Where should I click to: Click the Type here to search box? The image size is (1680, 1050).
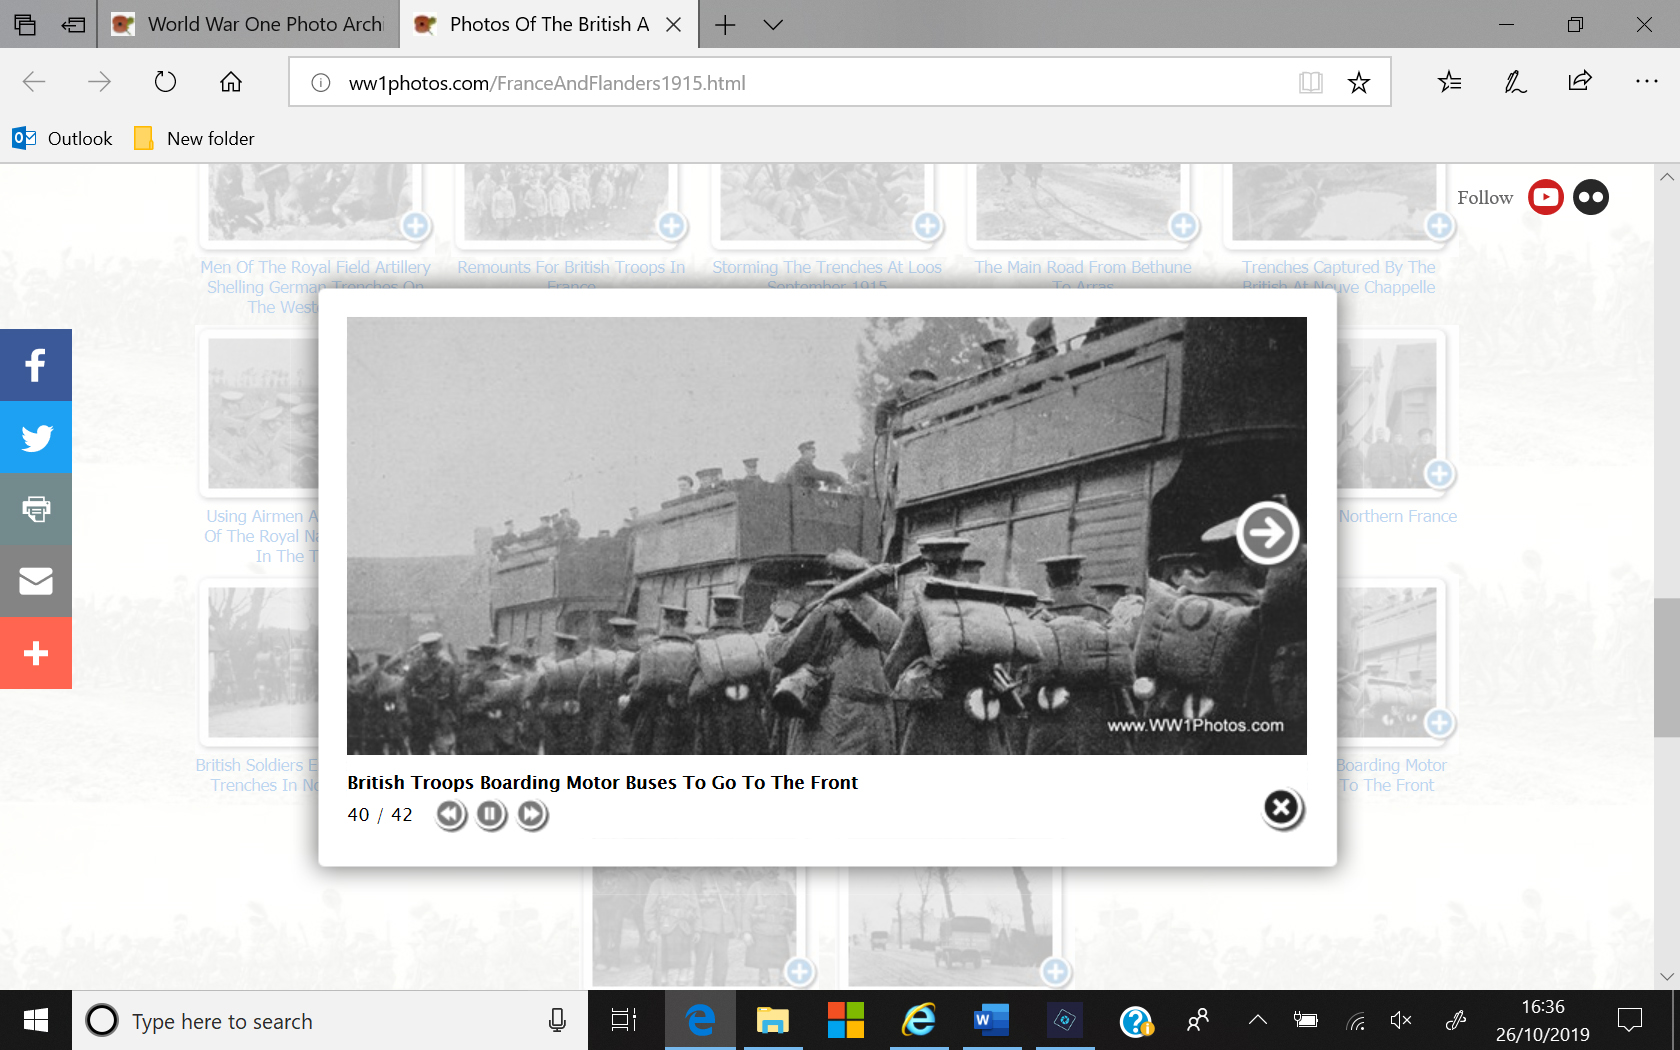(x=330, y=1021)
